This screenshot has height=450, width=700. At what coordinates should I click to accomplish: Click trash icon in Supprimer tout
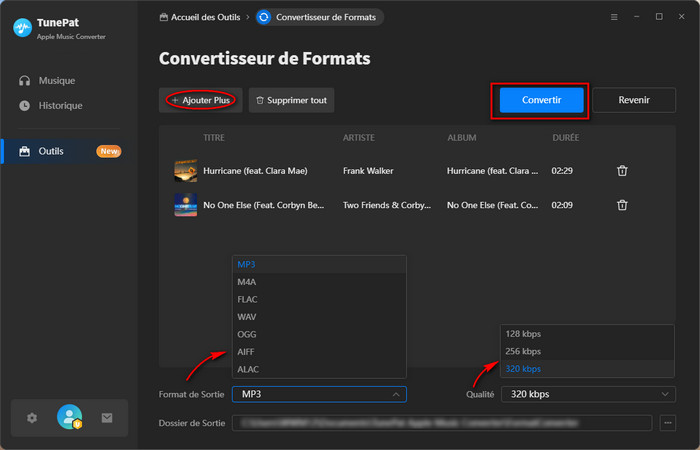[260, 100]
